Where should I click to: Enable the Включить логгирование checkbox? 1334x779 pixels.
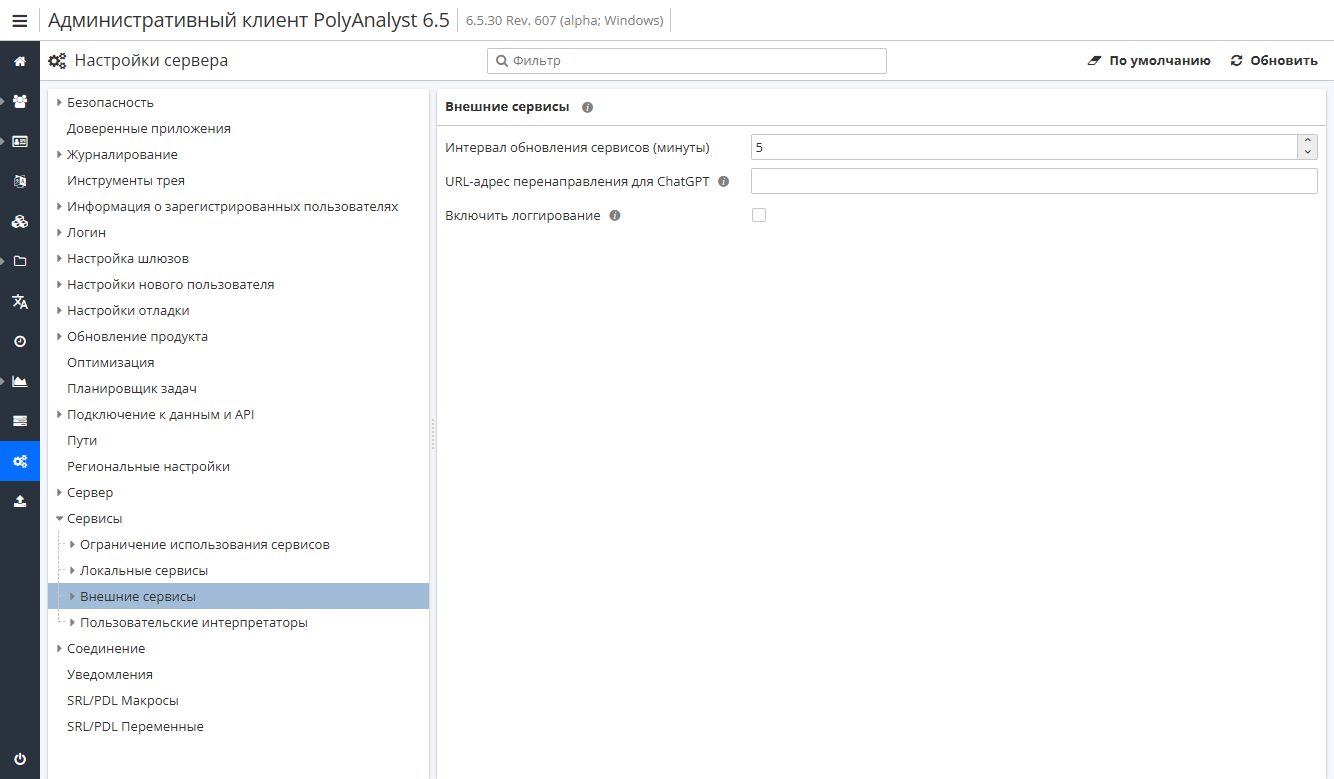click(759, 215)
